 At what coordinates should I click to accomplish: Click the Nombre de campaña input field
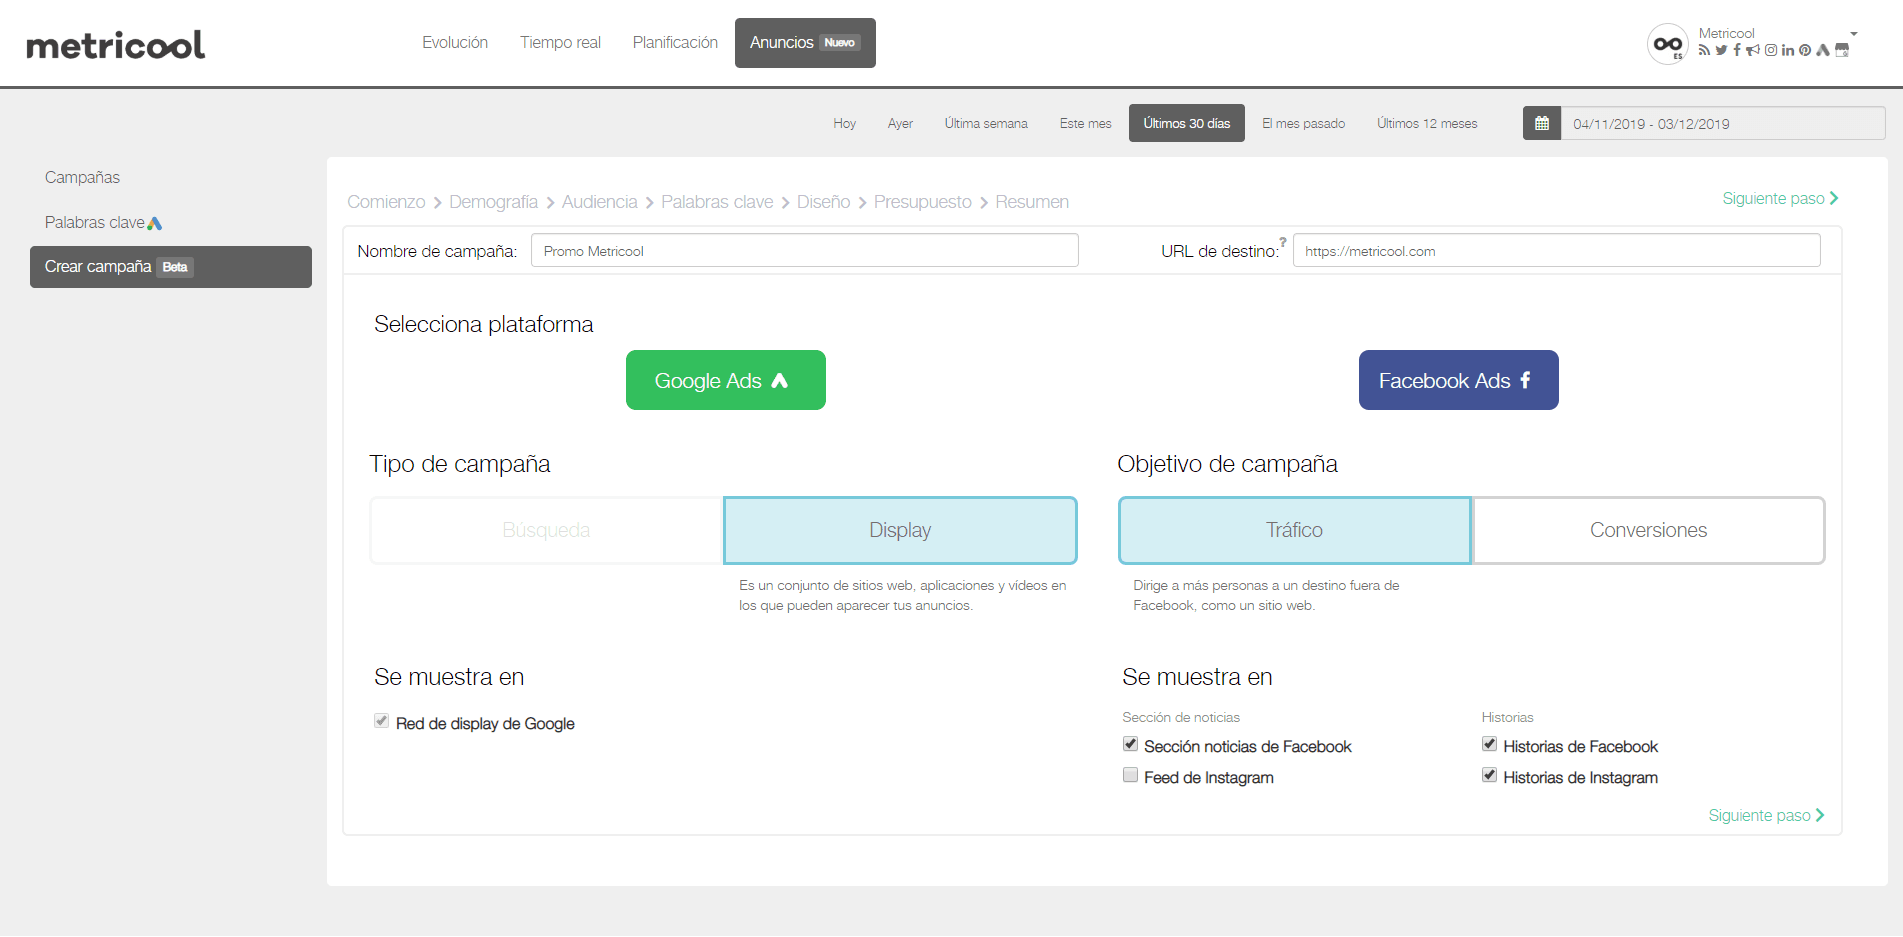pos(805,250)
